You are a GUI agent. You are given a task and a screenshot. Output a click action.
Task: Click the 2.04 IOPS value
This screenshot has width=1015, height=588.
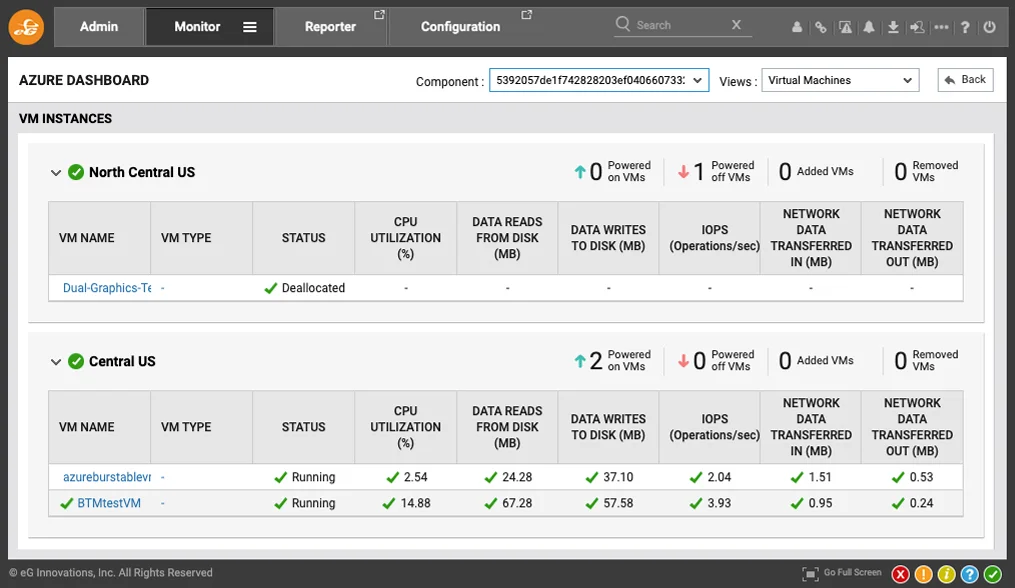[x=719, y=477]
